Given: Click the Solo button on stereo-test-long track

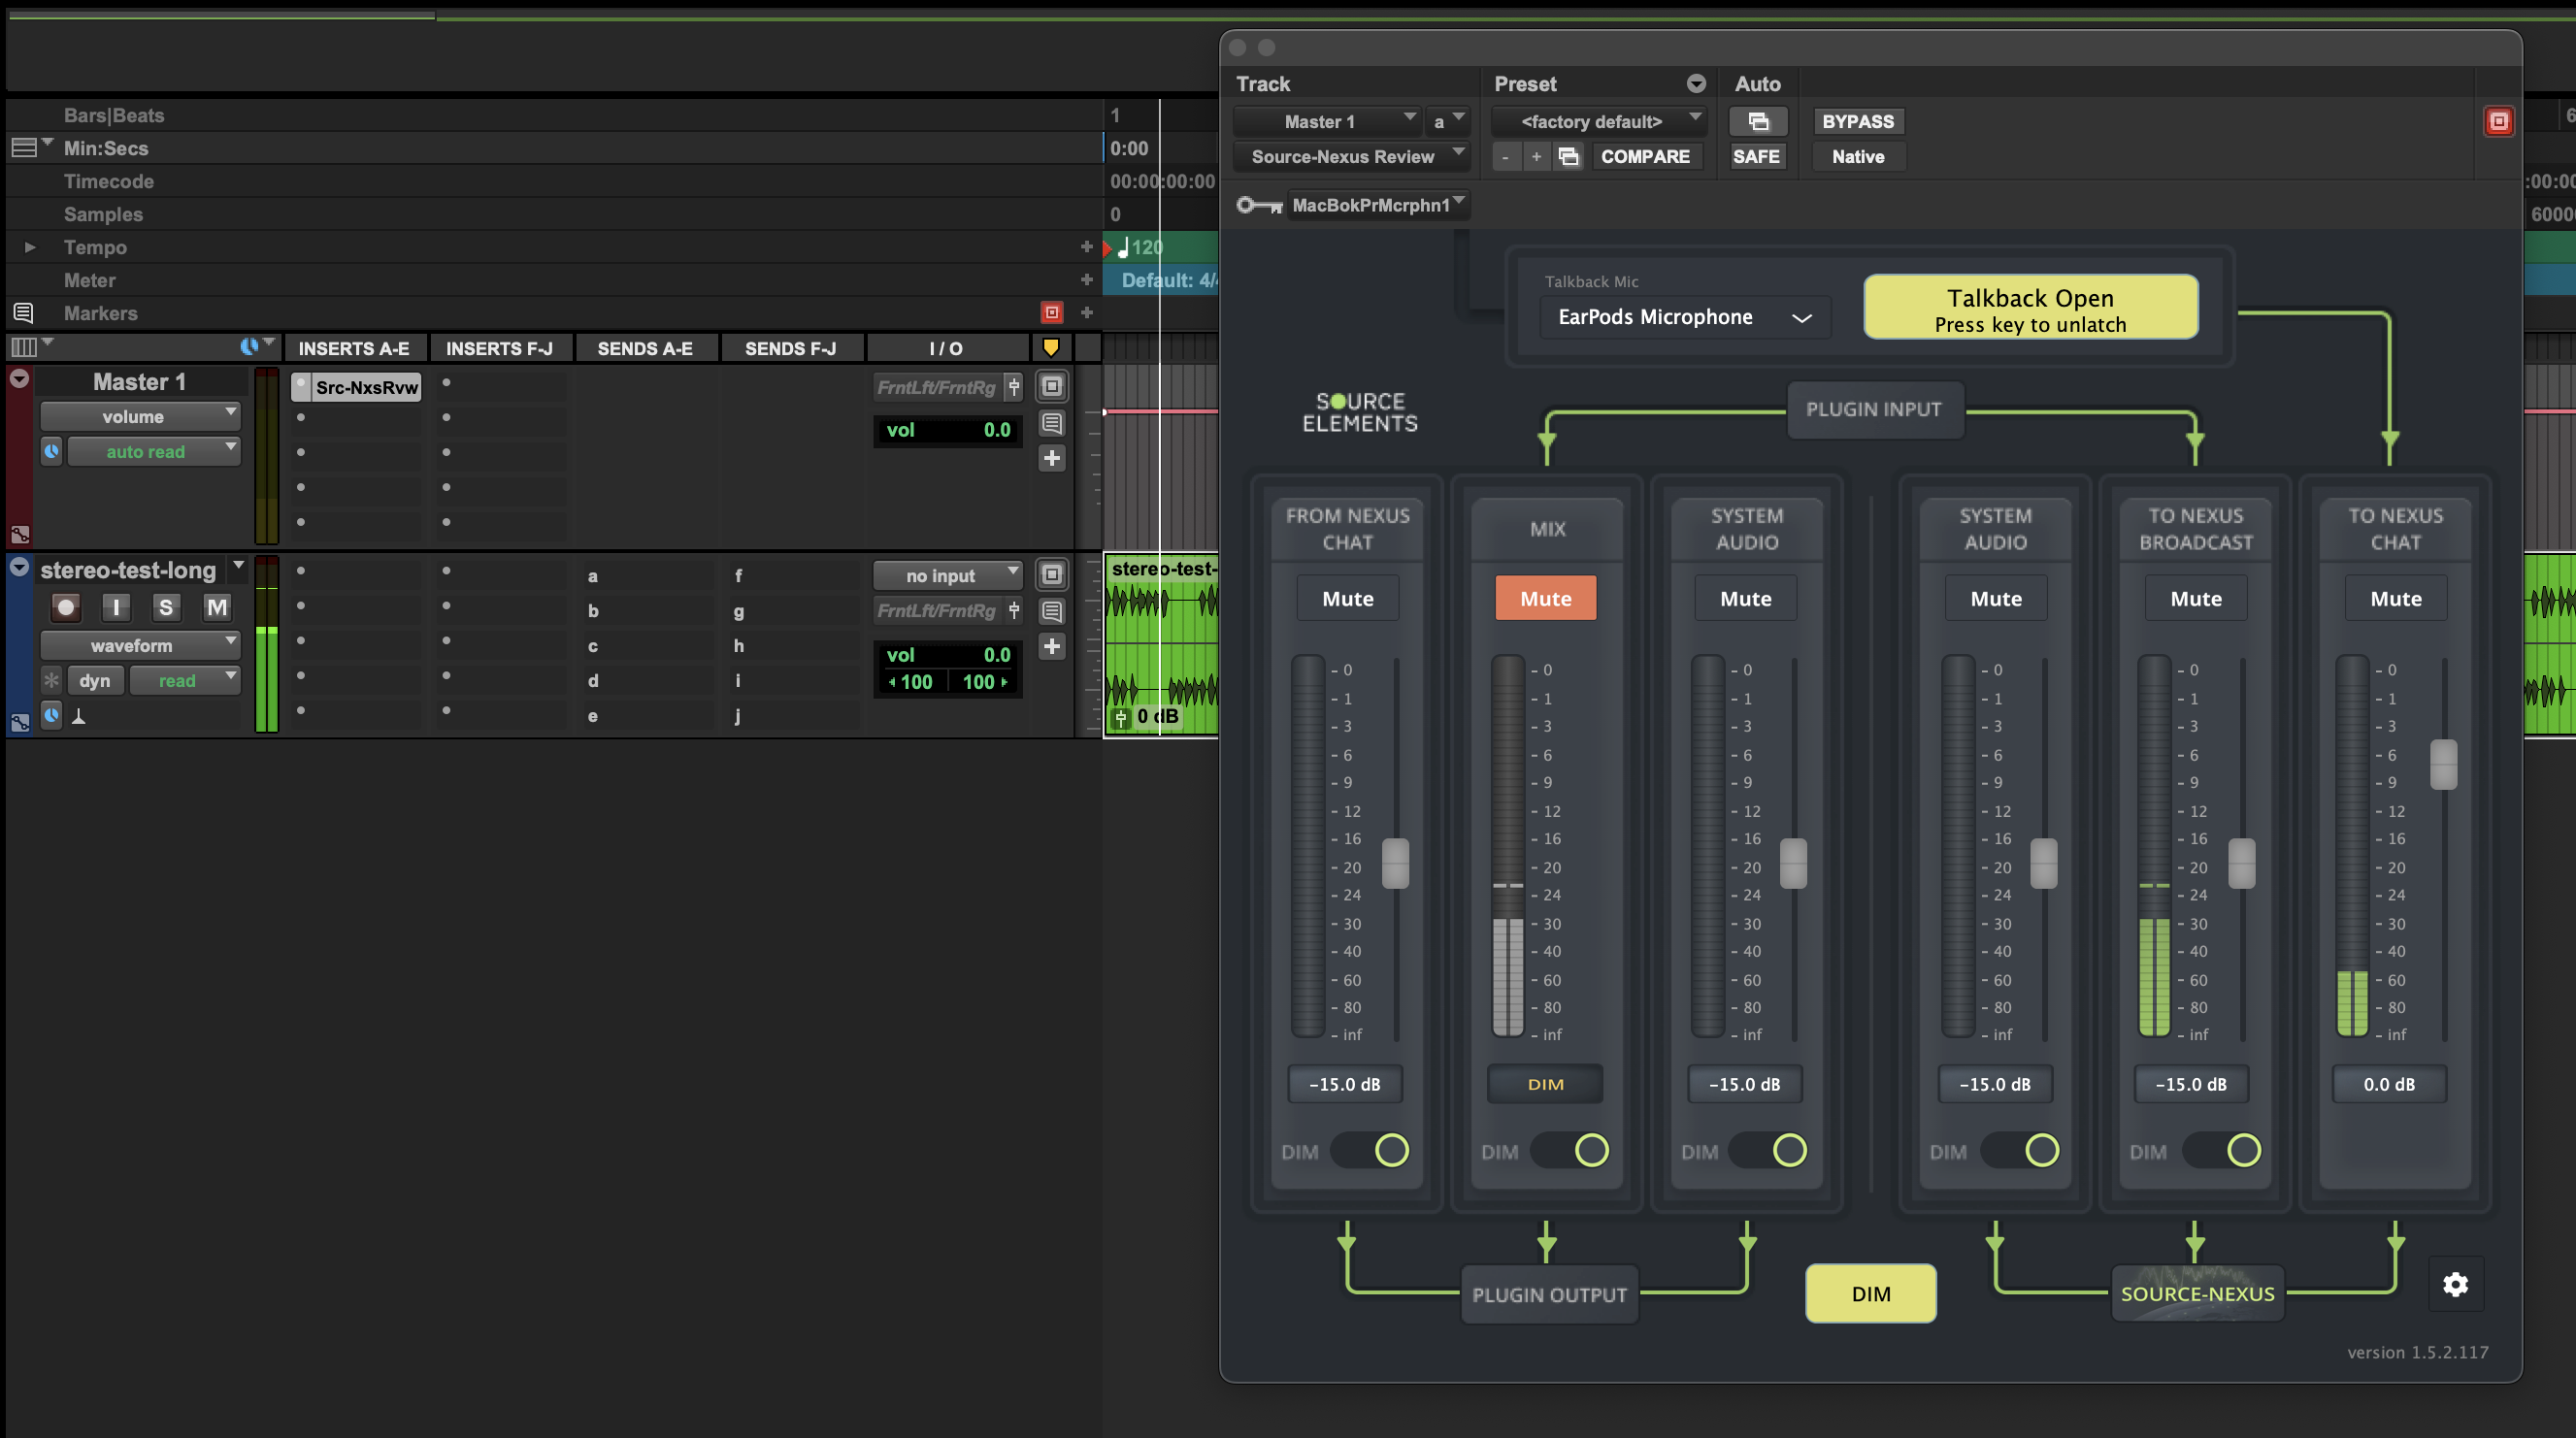Looking at the screenshot, I should point(165,607).
